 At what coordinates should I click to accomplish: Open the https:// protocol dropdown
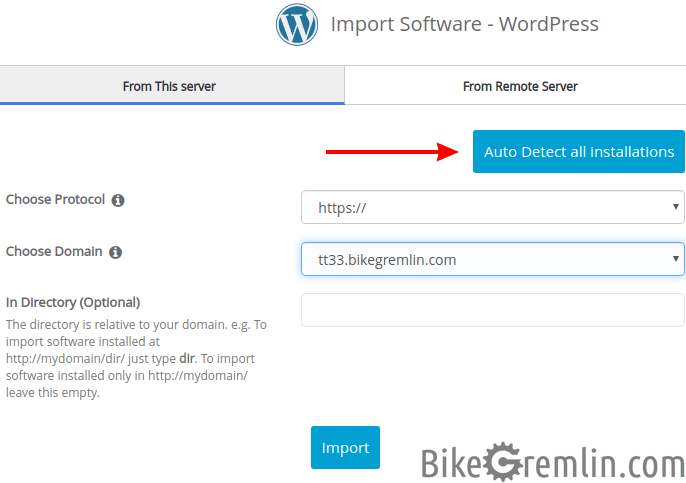point(493,207)
